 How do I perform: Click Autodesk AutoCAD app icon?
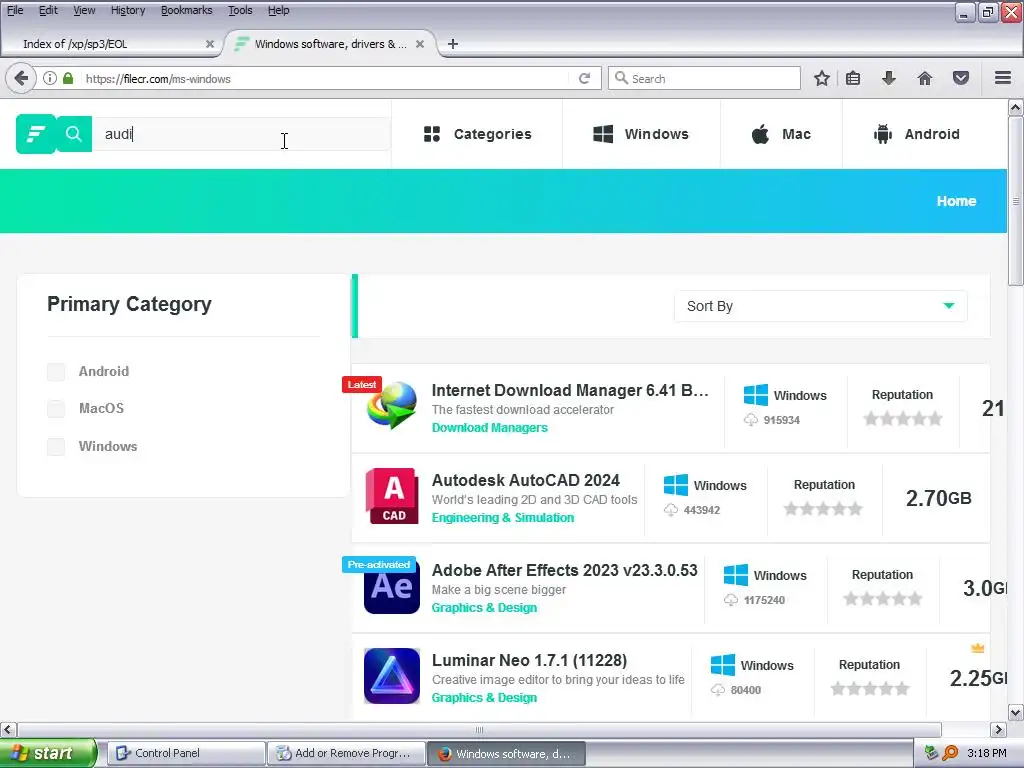[x=392, y=496]
